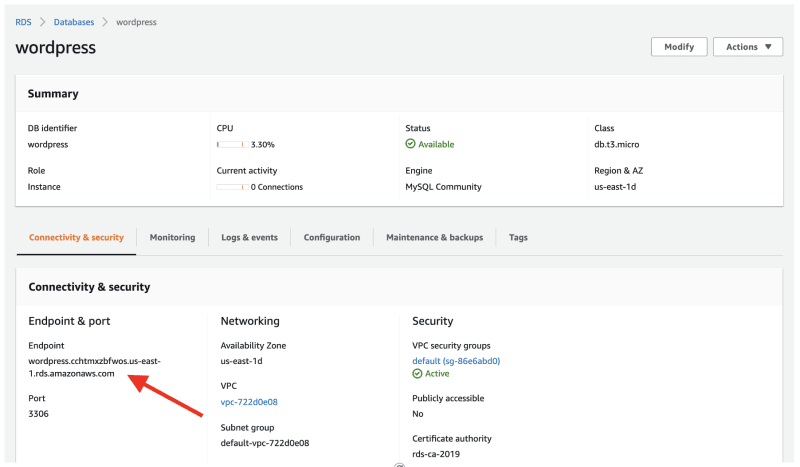Viewport: 800px width, 467px height.
Task: Click the wordpress page heading
Action: tap(56, 47)
